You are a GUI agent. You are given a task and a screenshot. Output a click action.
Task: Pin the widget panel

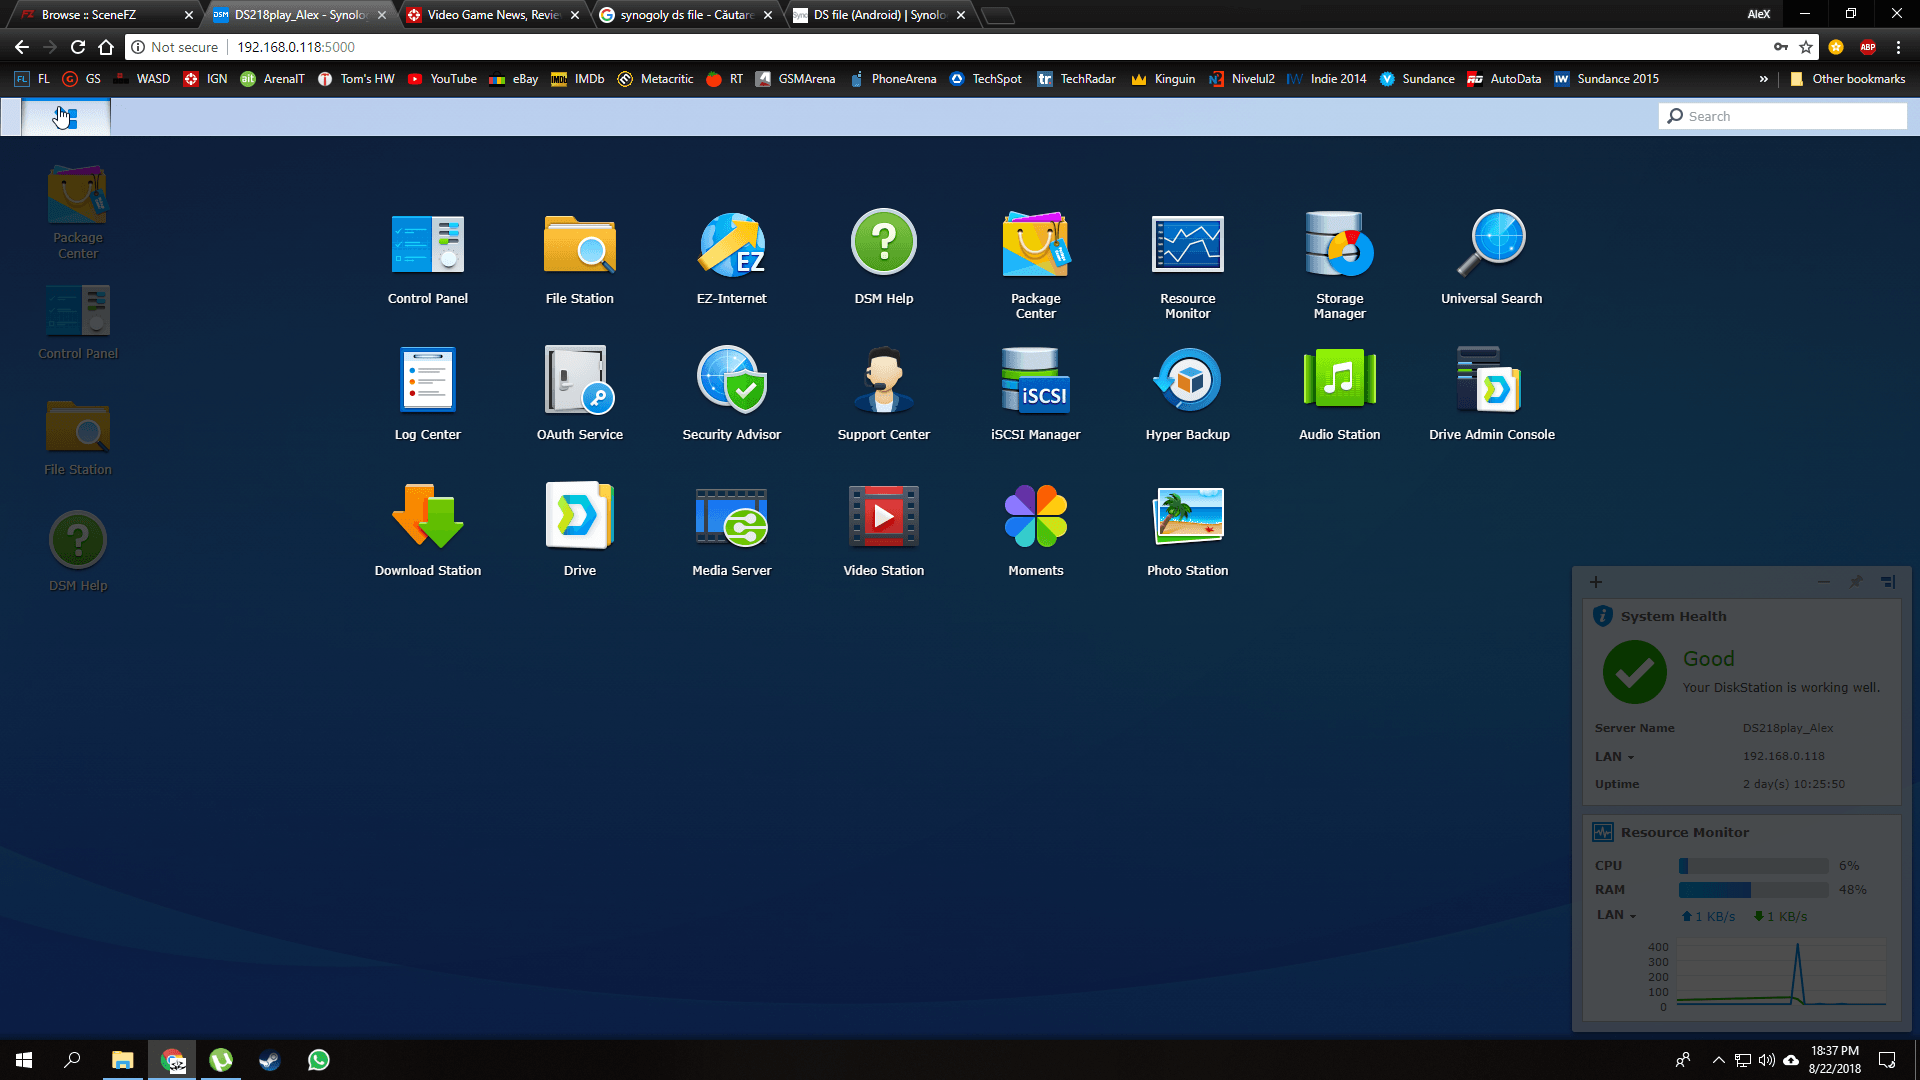tap(1856, 582)
